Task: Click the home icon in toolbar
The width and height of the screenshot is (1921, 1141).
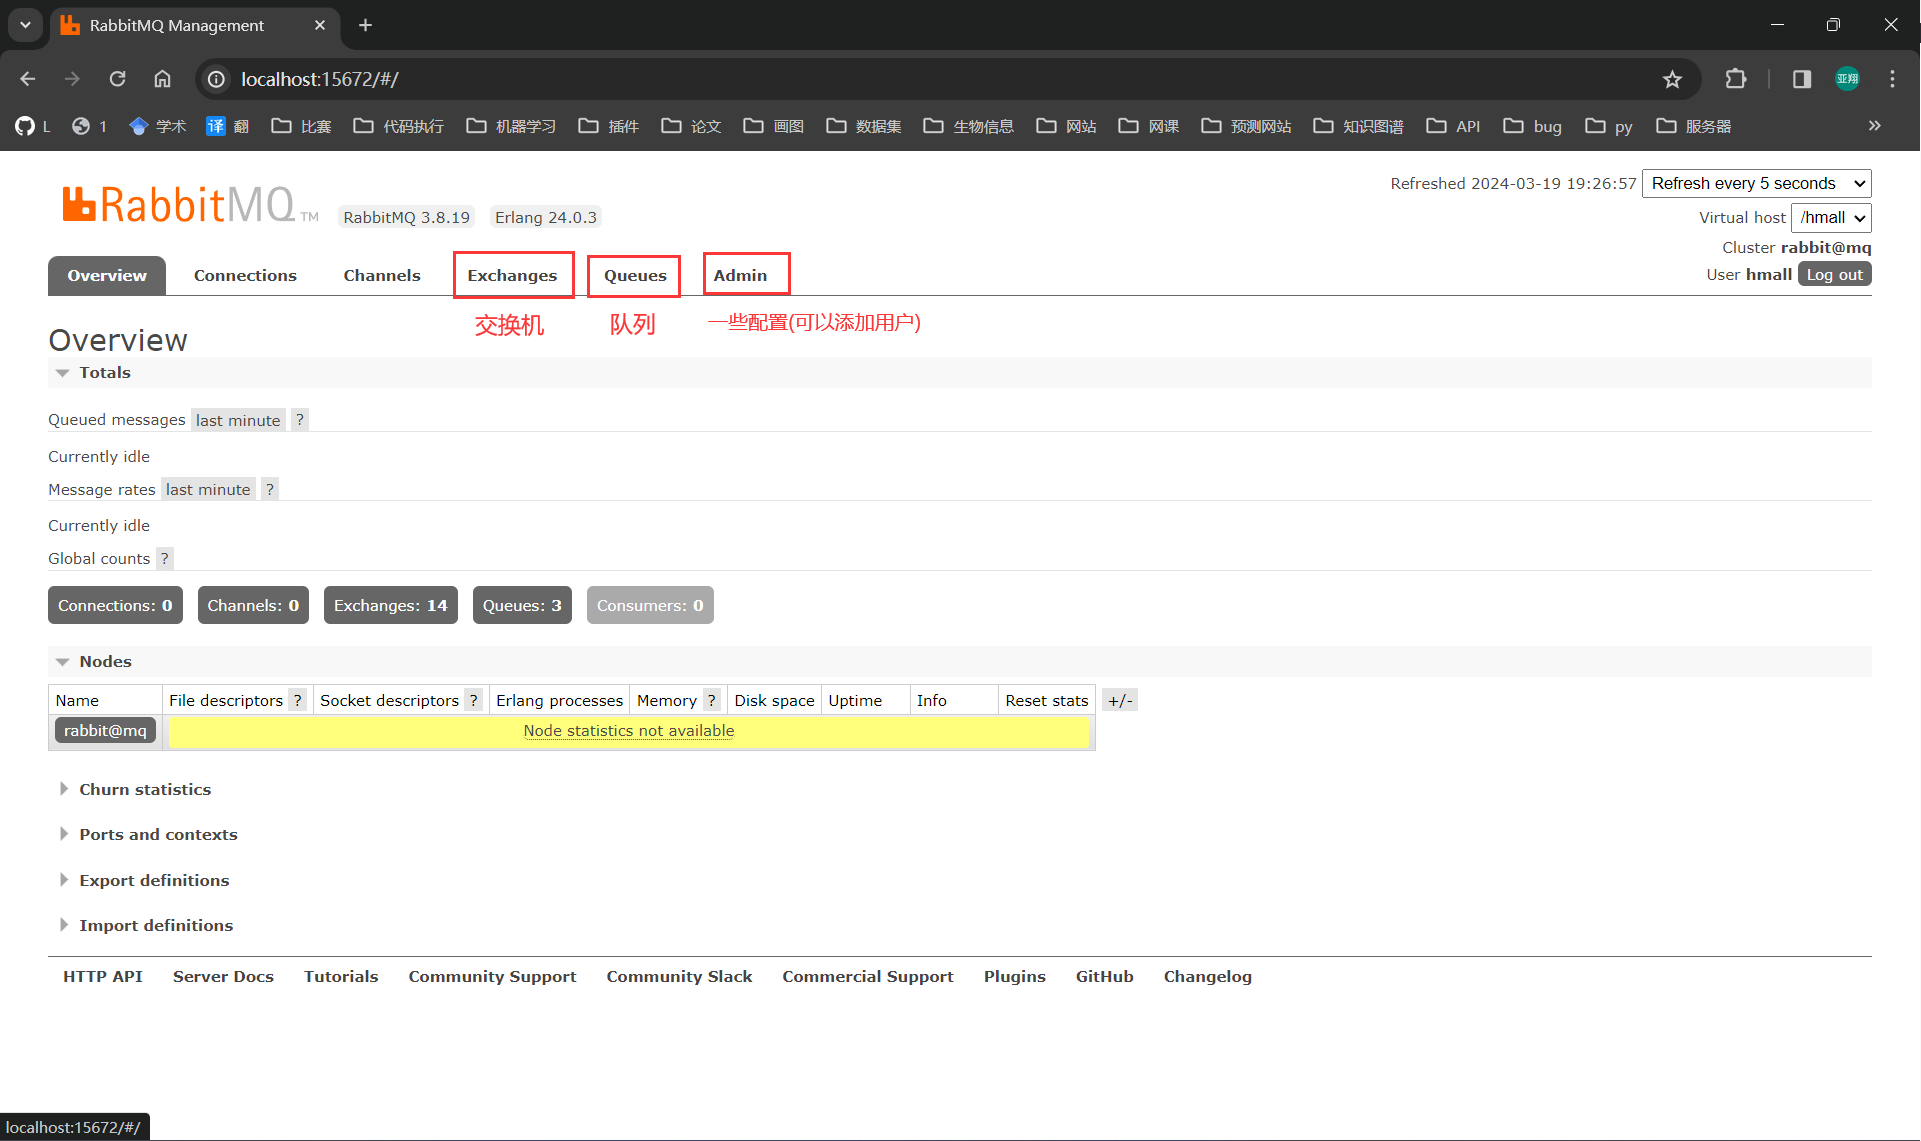Action: (162, 79)
